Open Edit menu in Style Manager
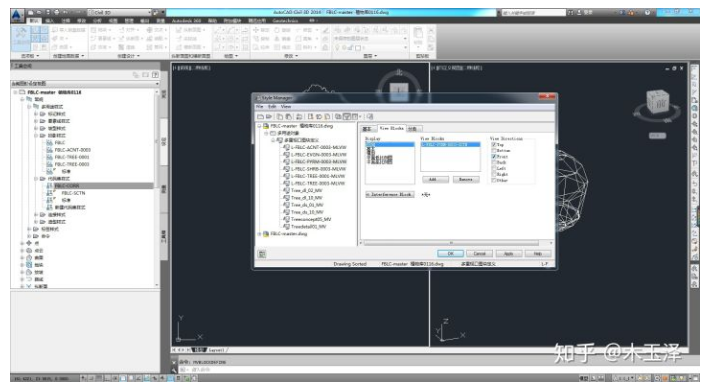 (272, 107)
